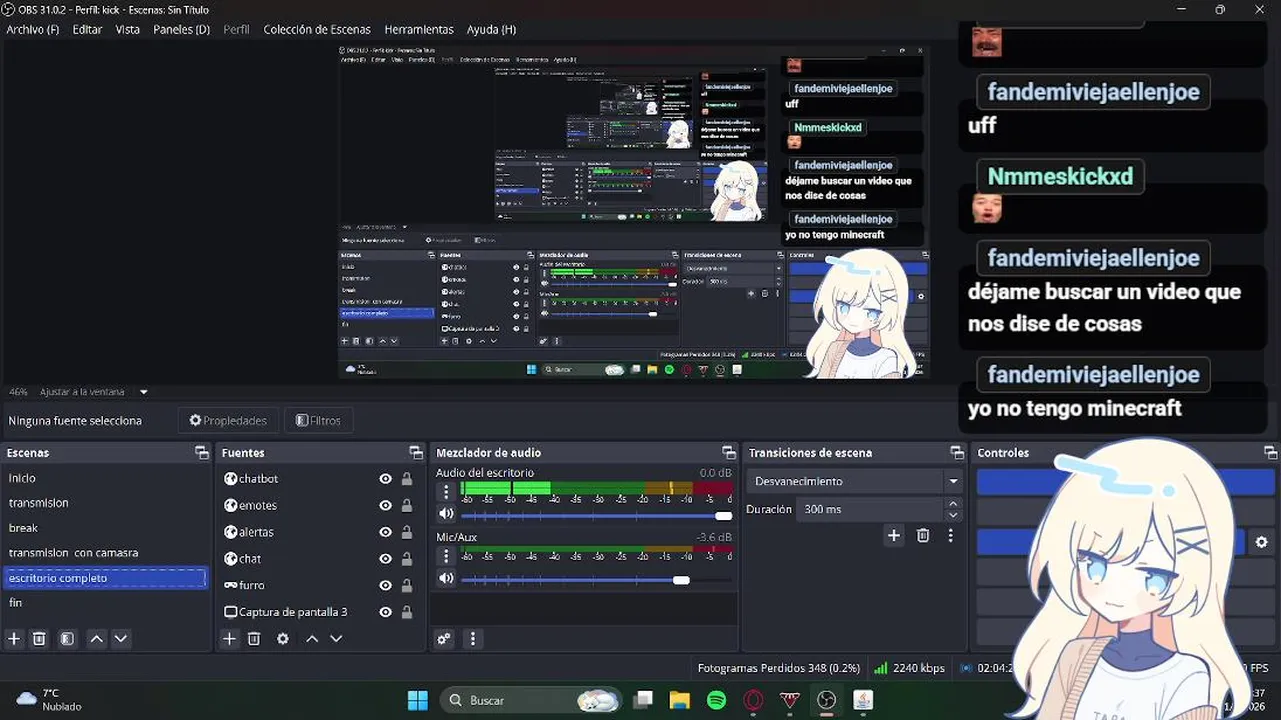Hide the emotes source

385,506
